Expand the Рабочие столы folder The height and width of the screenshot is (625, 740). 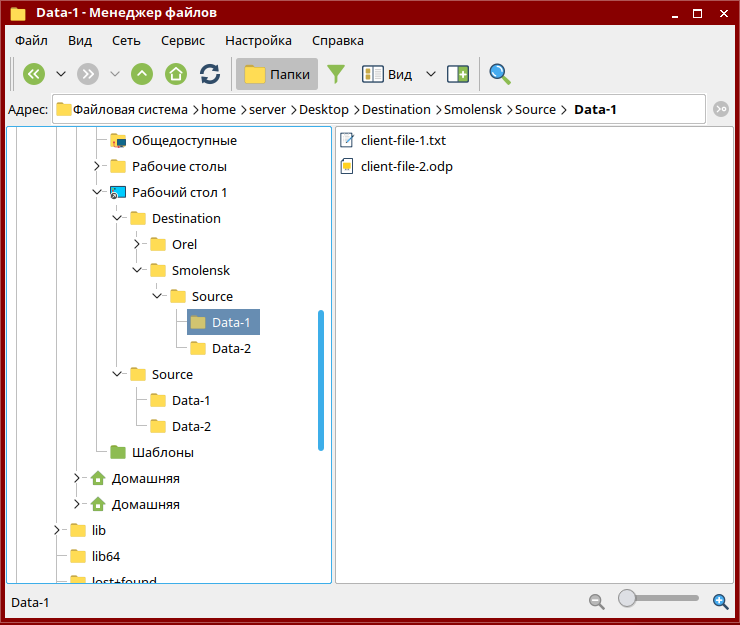97,166
